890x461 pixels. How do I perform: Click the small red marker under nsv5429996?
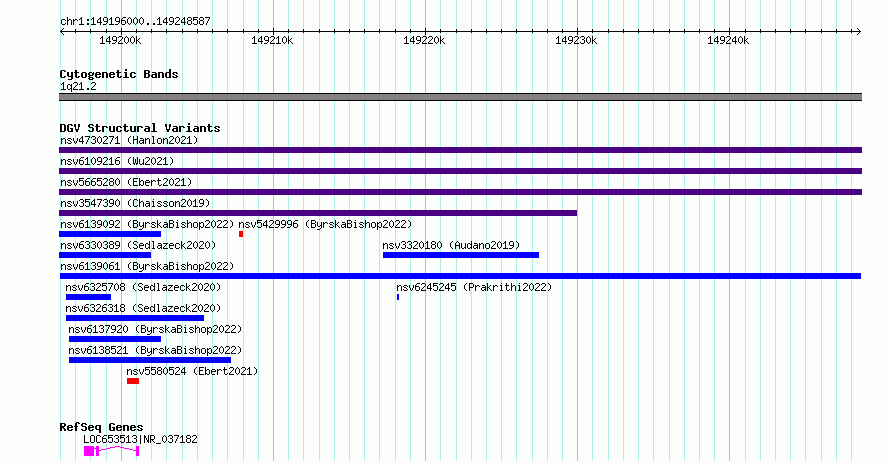pyautogui.click(x=241, y=234)
